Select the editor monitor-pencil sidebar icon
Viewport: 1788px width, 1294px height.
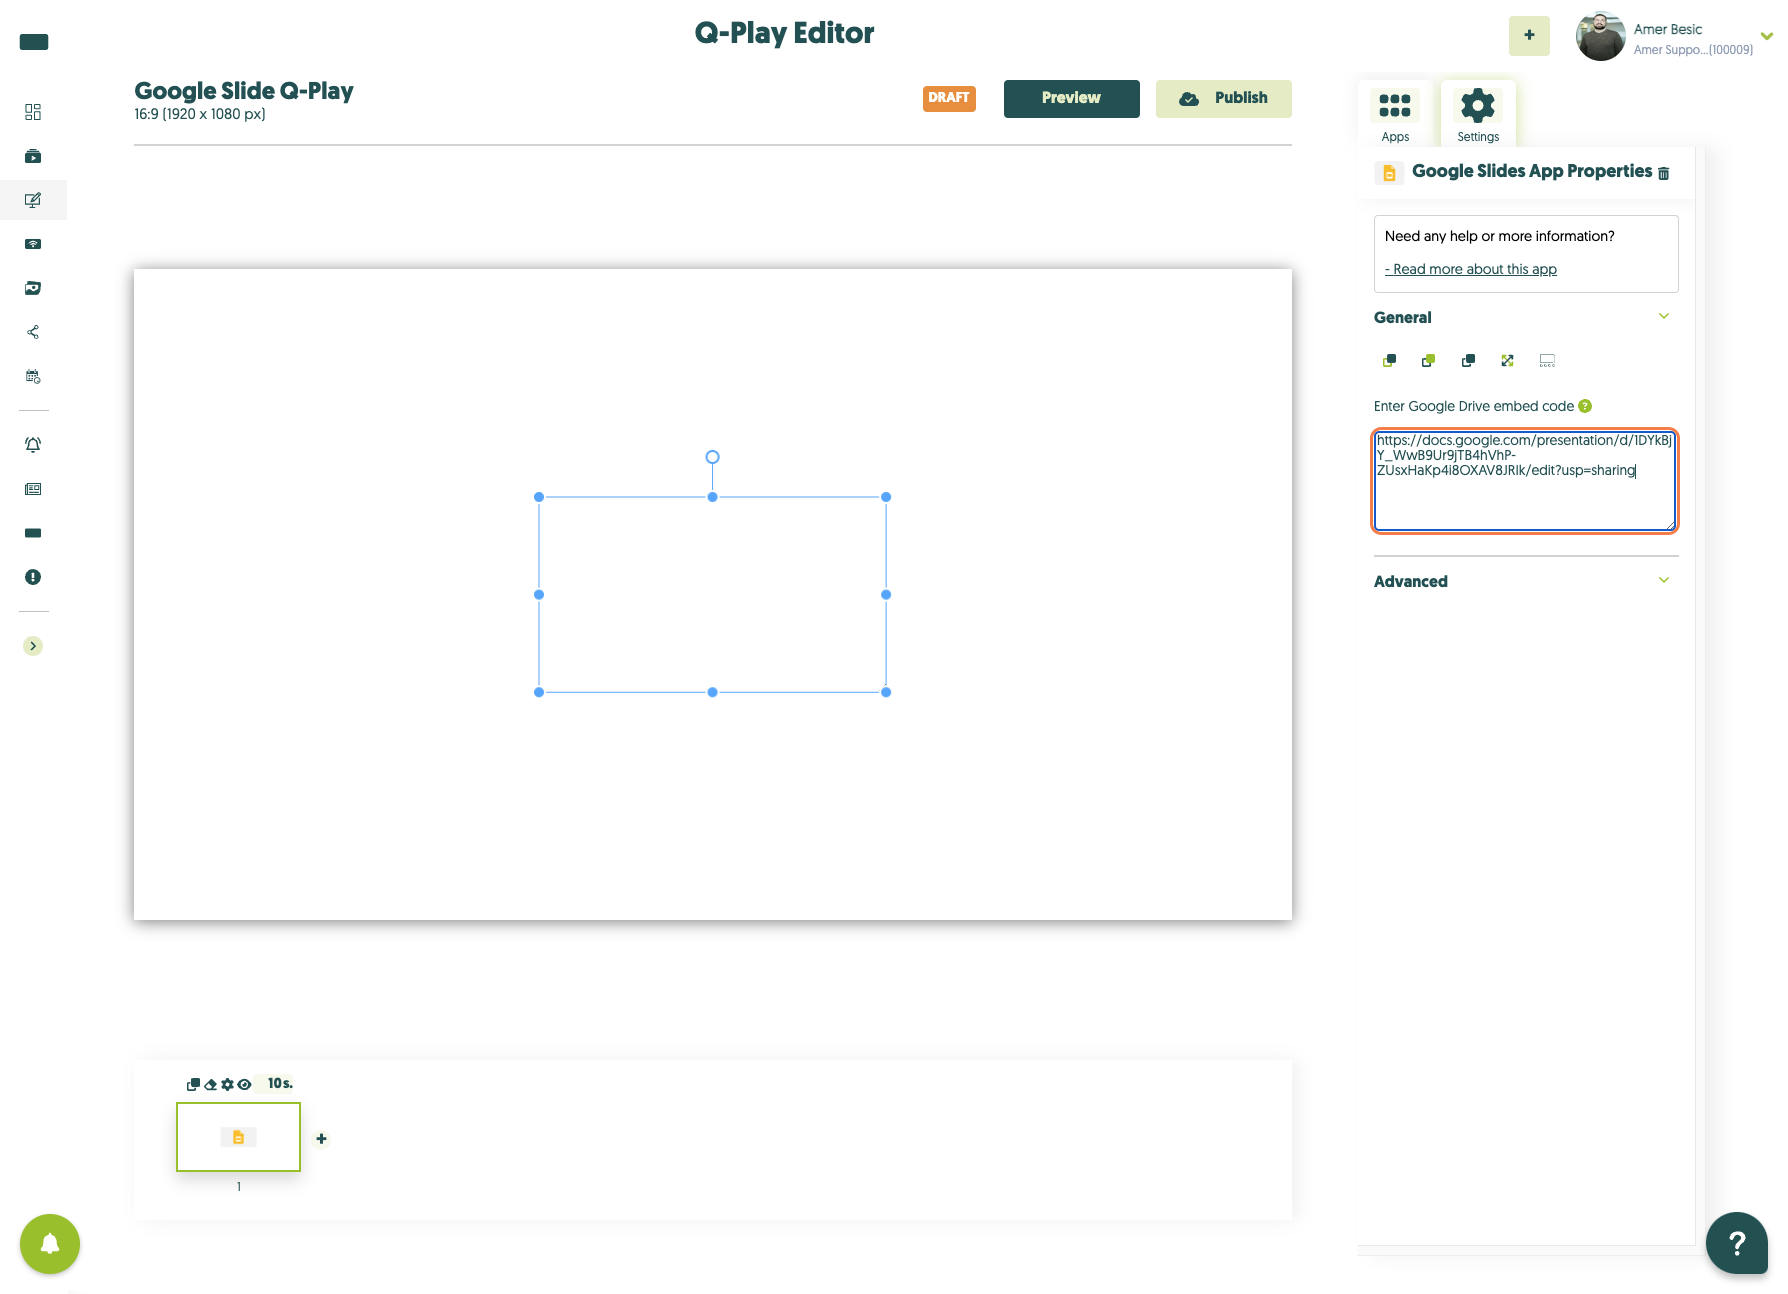[x=33, y=200]
